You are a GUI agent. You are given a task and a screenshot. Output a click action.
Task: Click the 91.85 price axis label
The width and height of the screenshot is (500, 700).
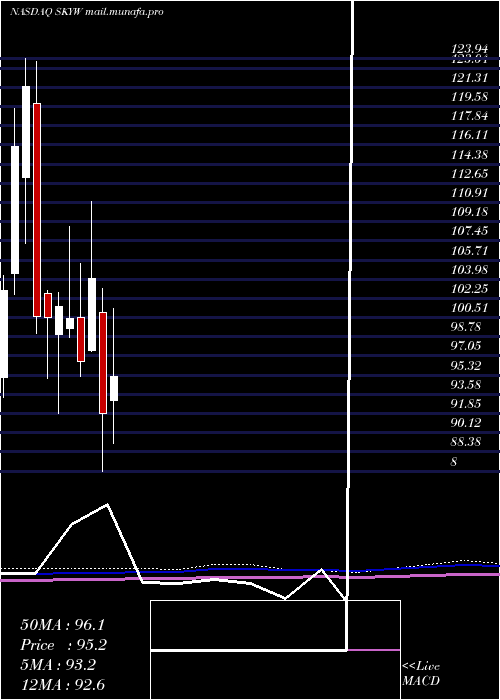(x=466, y=404)
